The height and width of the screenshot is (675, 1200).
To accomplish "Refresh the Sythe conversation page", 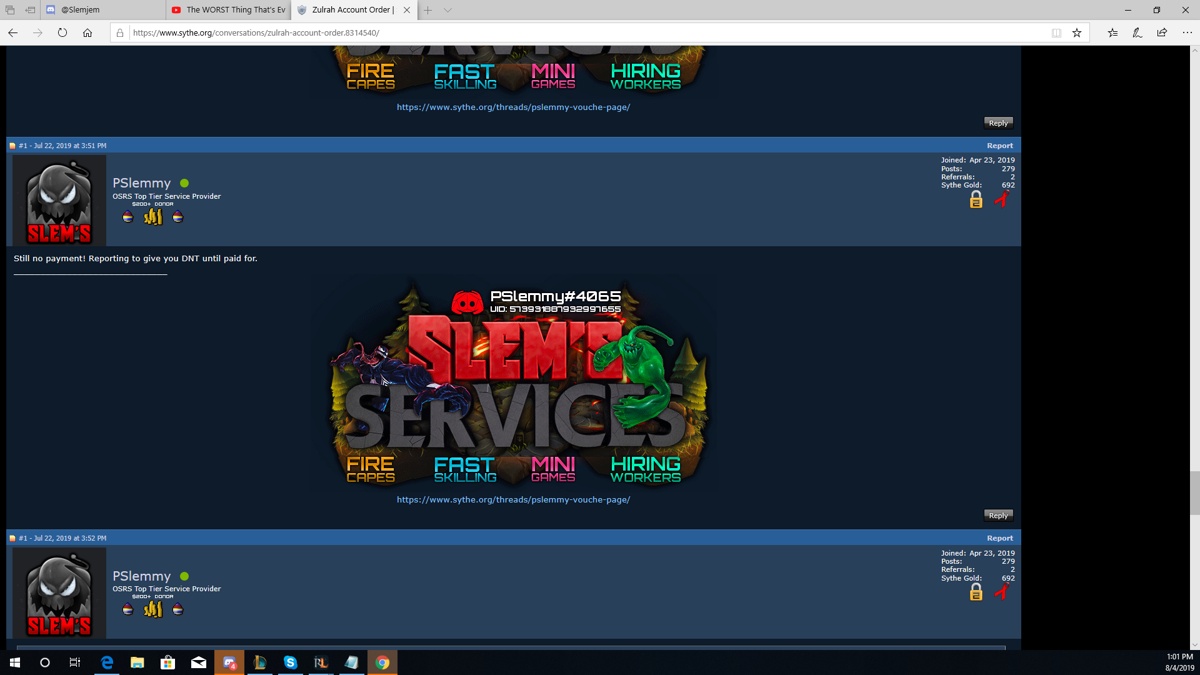I will click(62, 33).
